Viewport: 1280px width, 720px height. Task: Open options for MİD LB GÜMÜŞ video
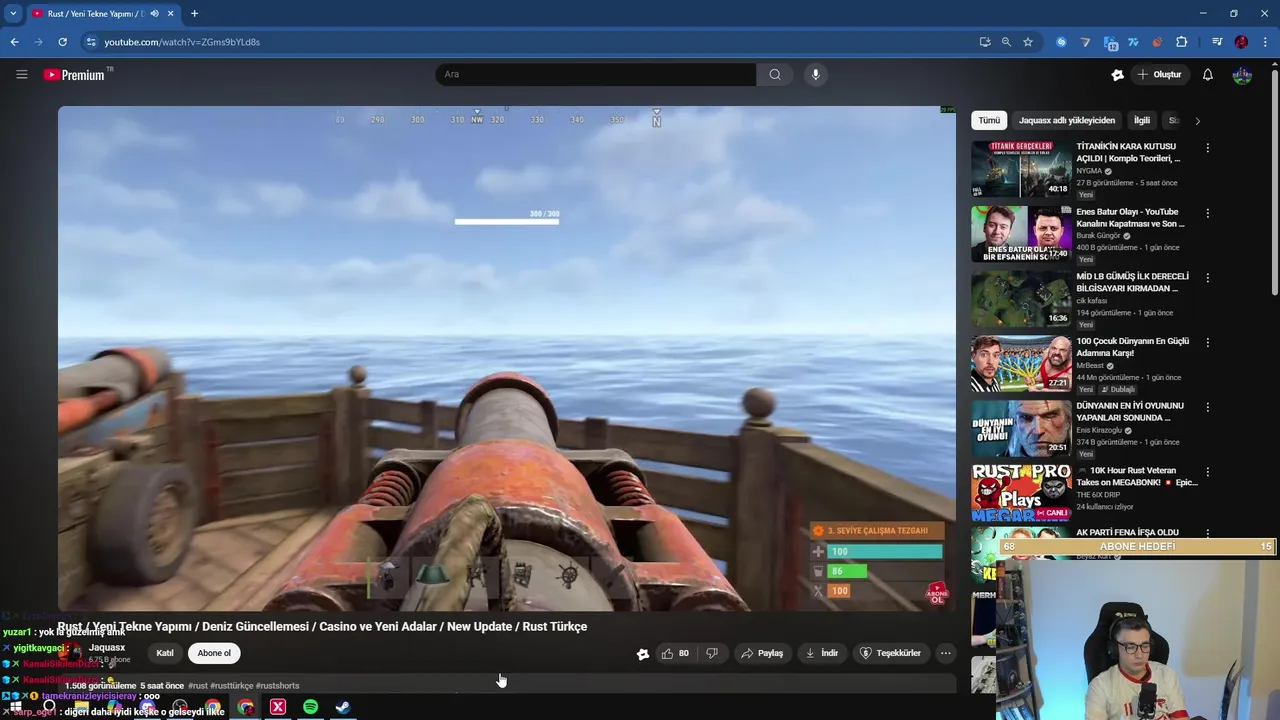1207,278
